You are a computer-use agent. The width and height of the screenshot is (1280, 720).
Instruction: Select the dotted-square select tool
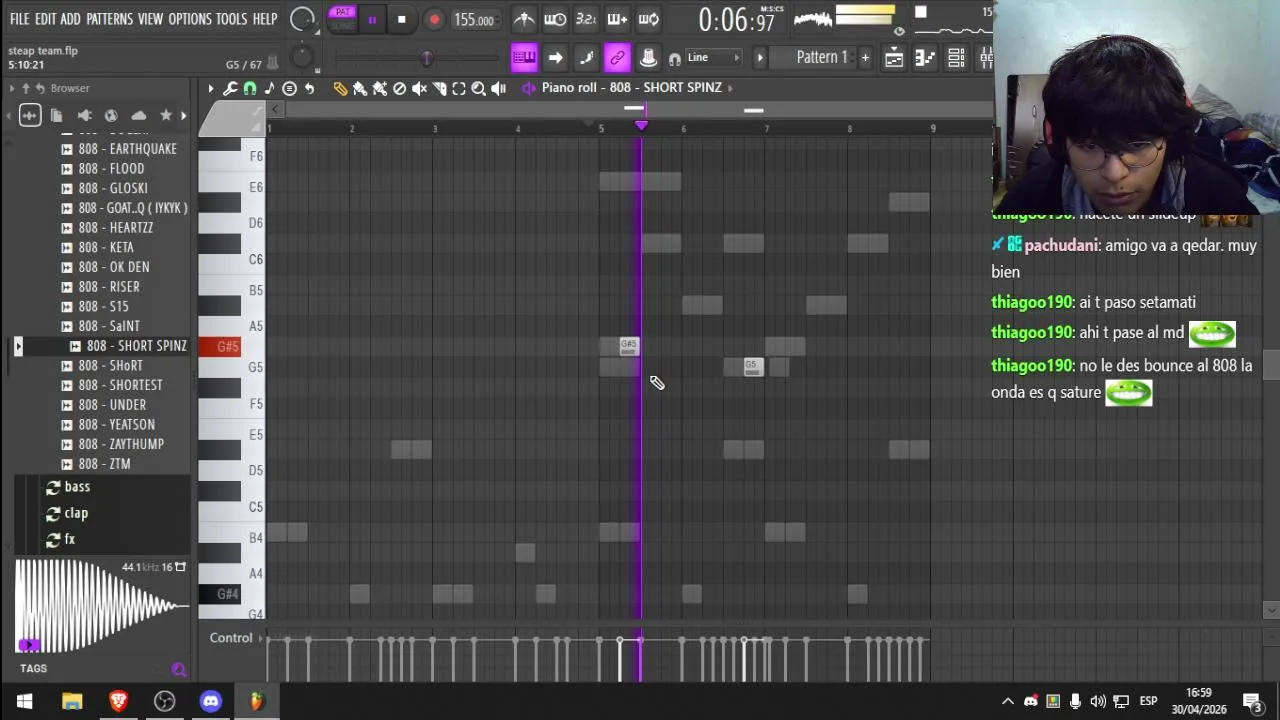[459, 89]
